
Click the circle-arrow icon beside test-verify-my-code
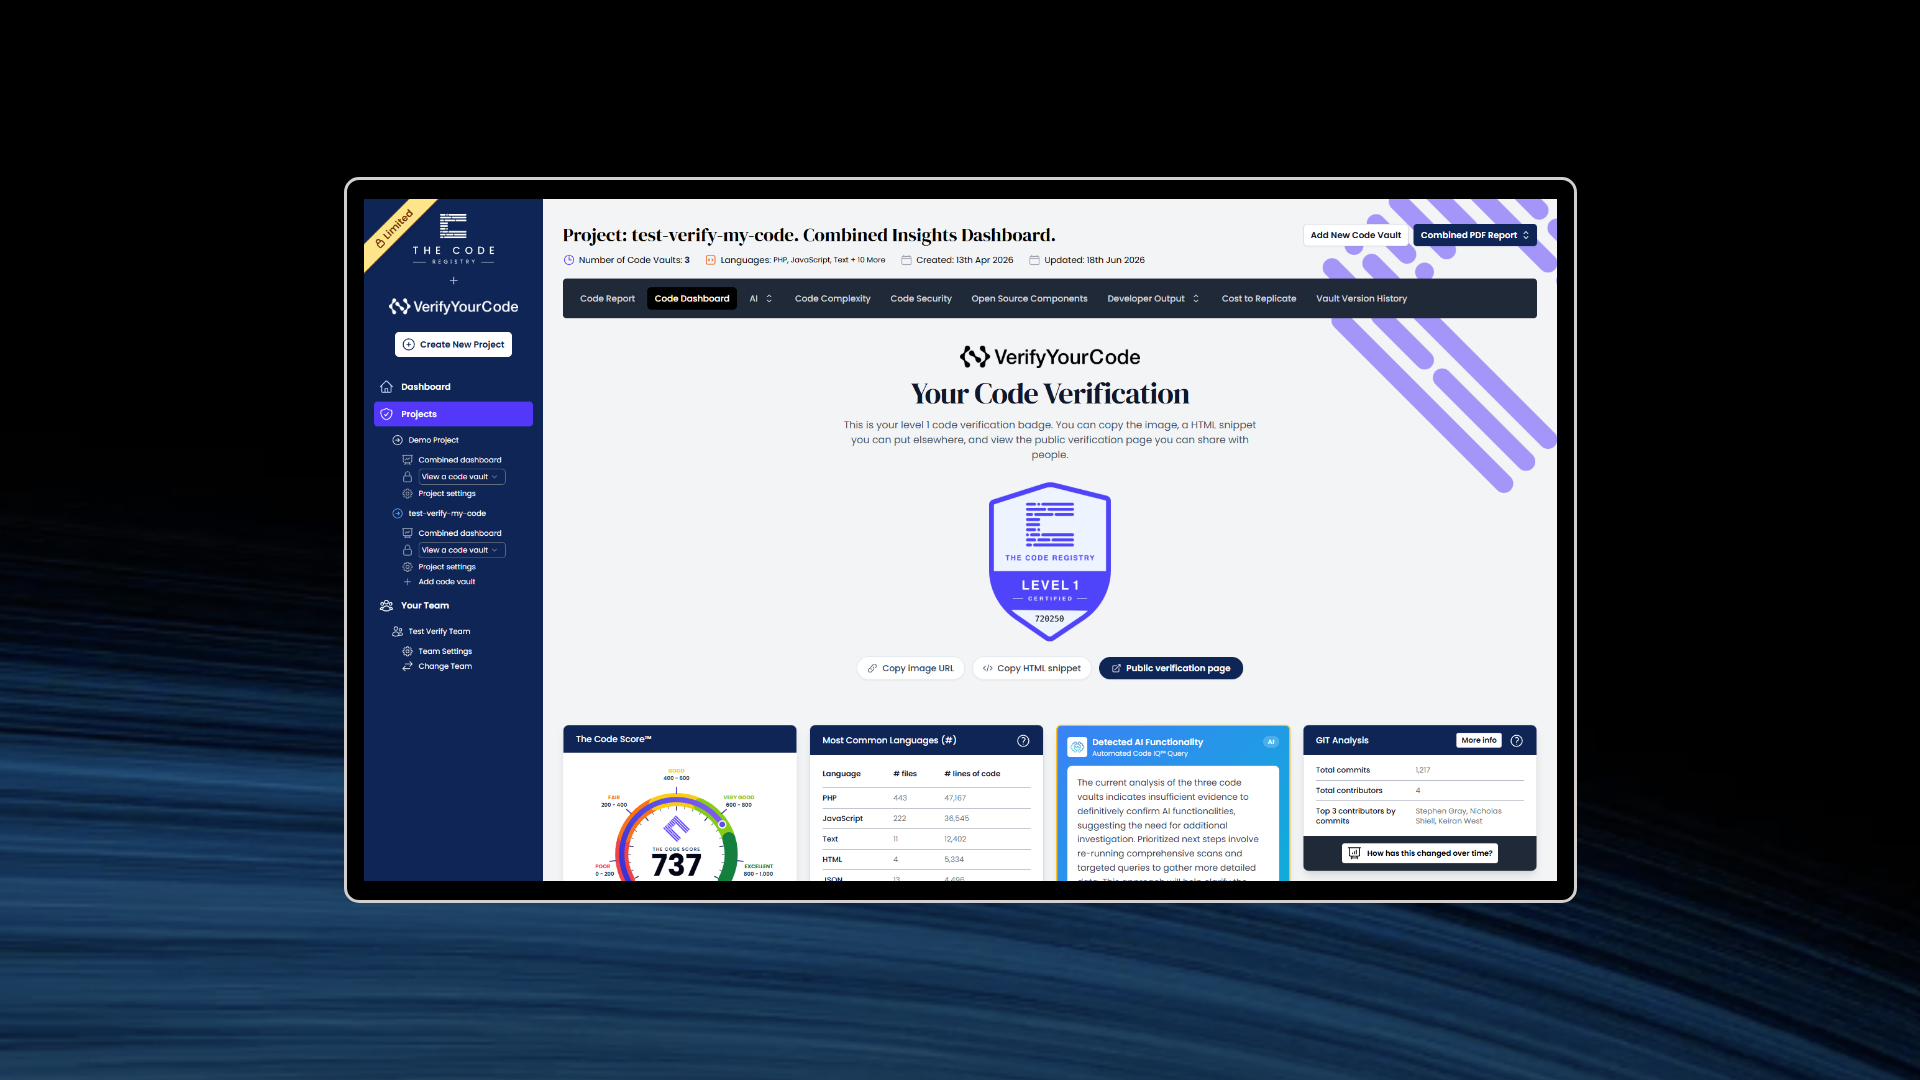click(397, 513)
